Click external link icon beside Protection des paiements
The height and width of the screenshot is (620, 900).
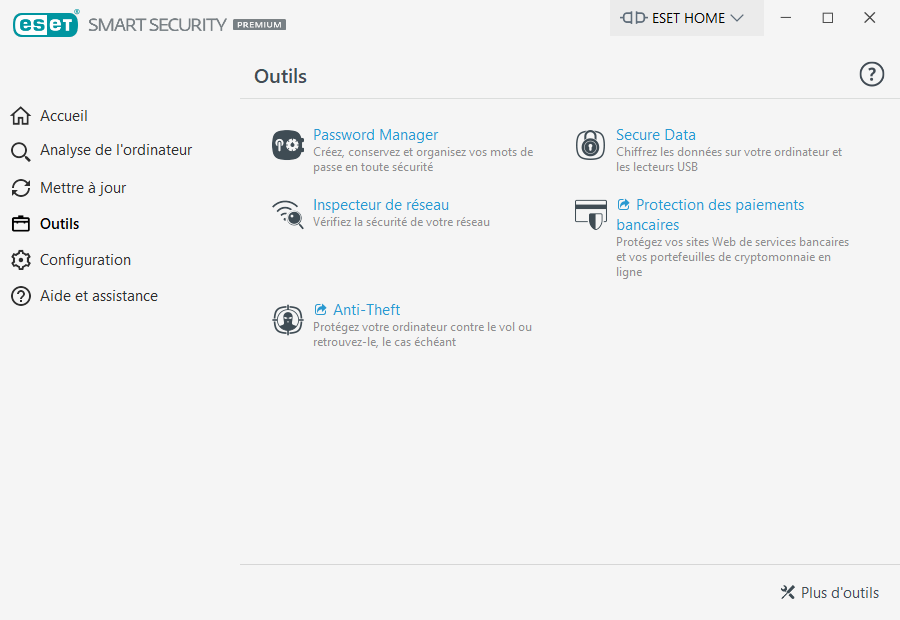coord(623,204)
